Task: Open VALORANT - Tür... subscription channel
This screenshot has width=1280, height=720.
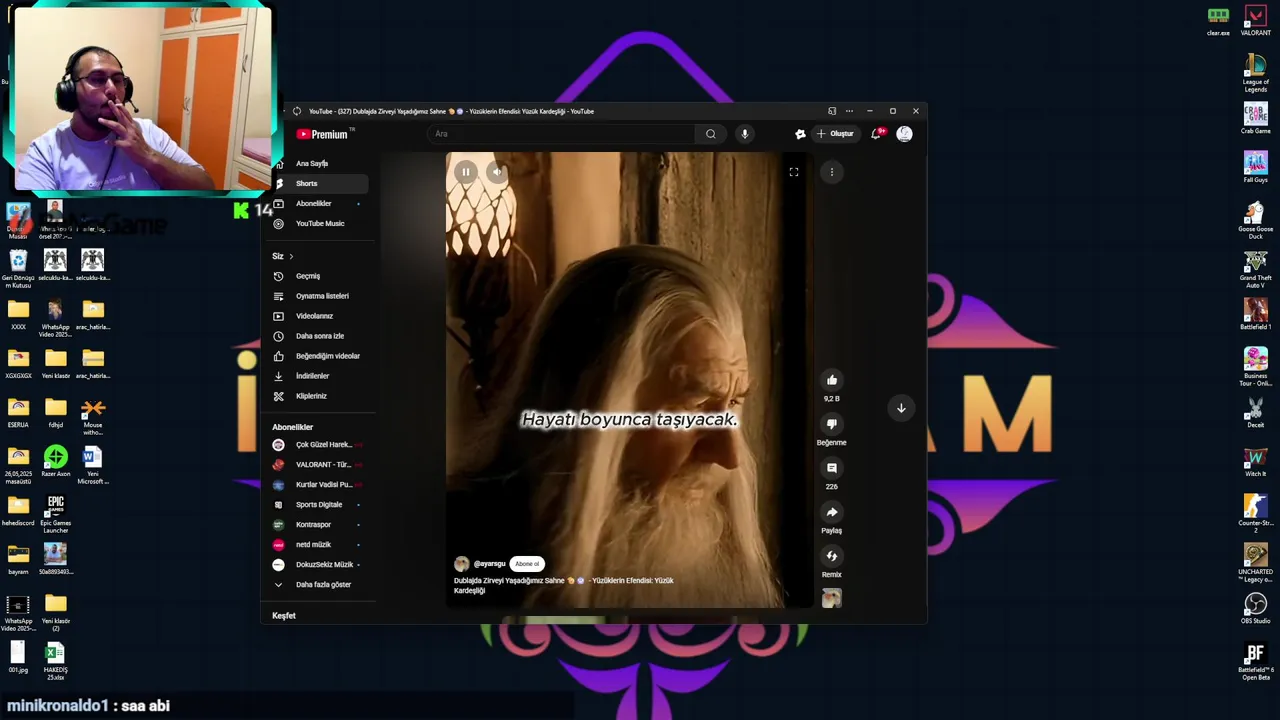Action: (318, 464)
